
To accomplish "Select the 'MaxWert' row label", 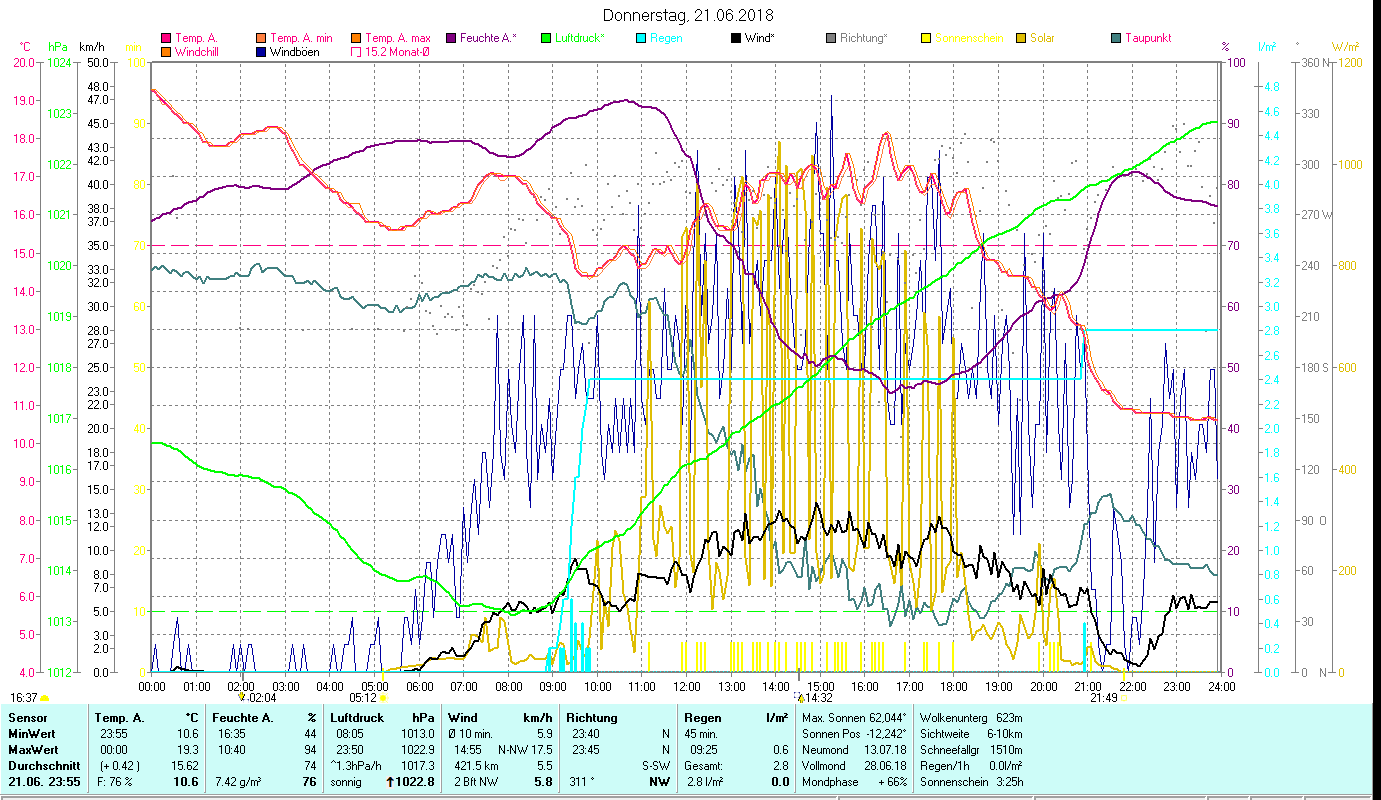I will [35, 750].
